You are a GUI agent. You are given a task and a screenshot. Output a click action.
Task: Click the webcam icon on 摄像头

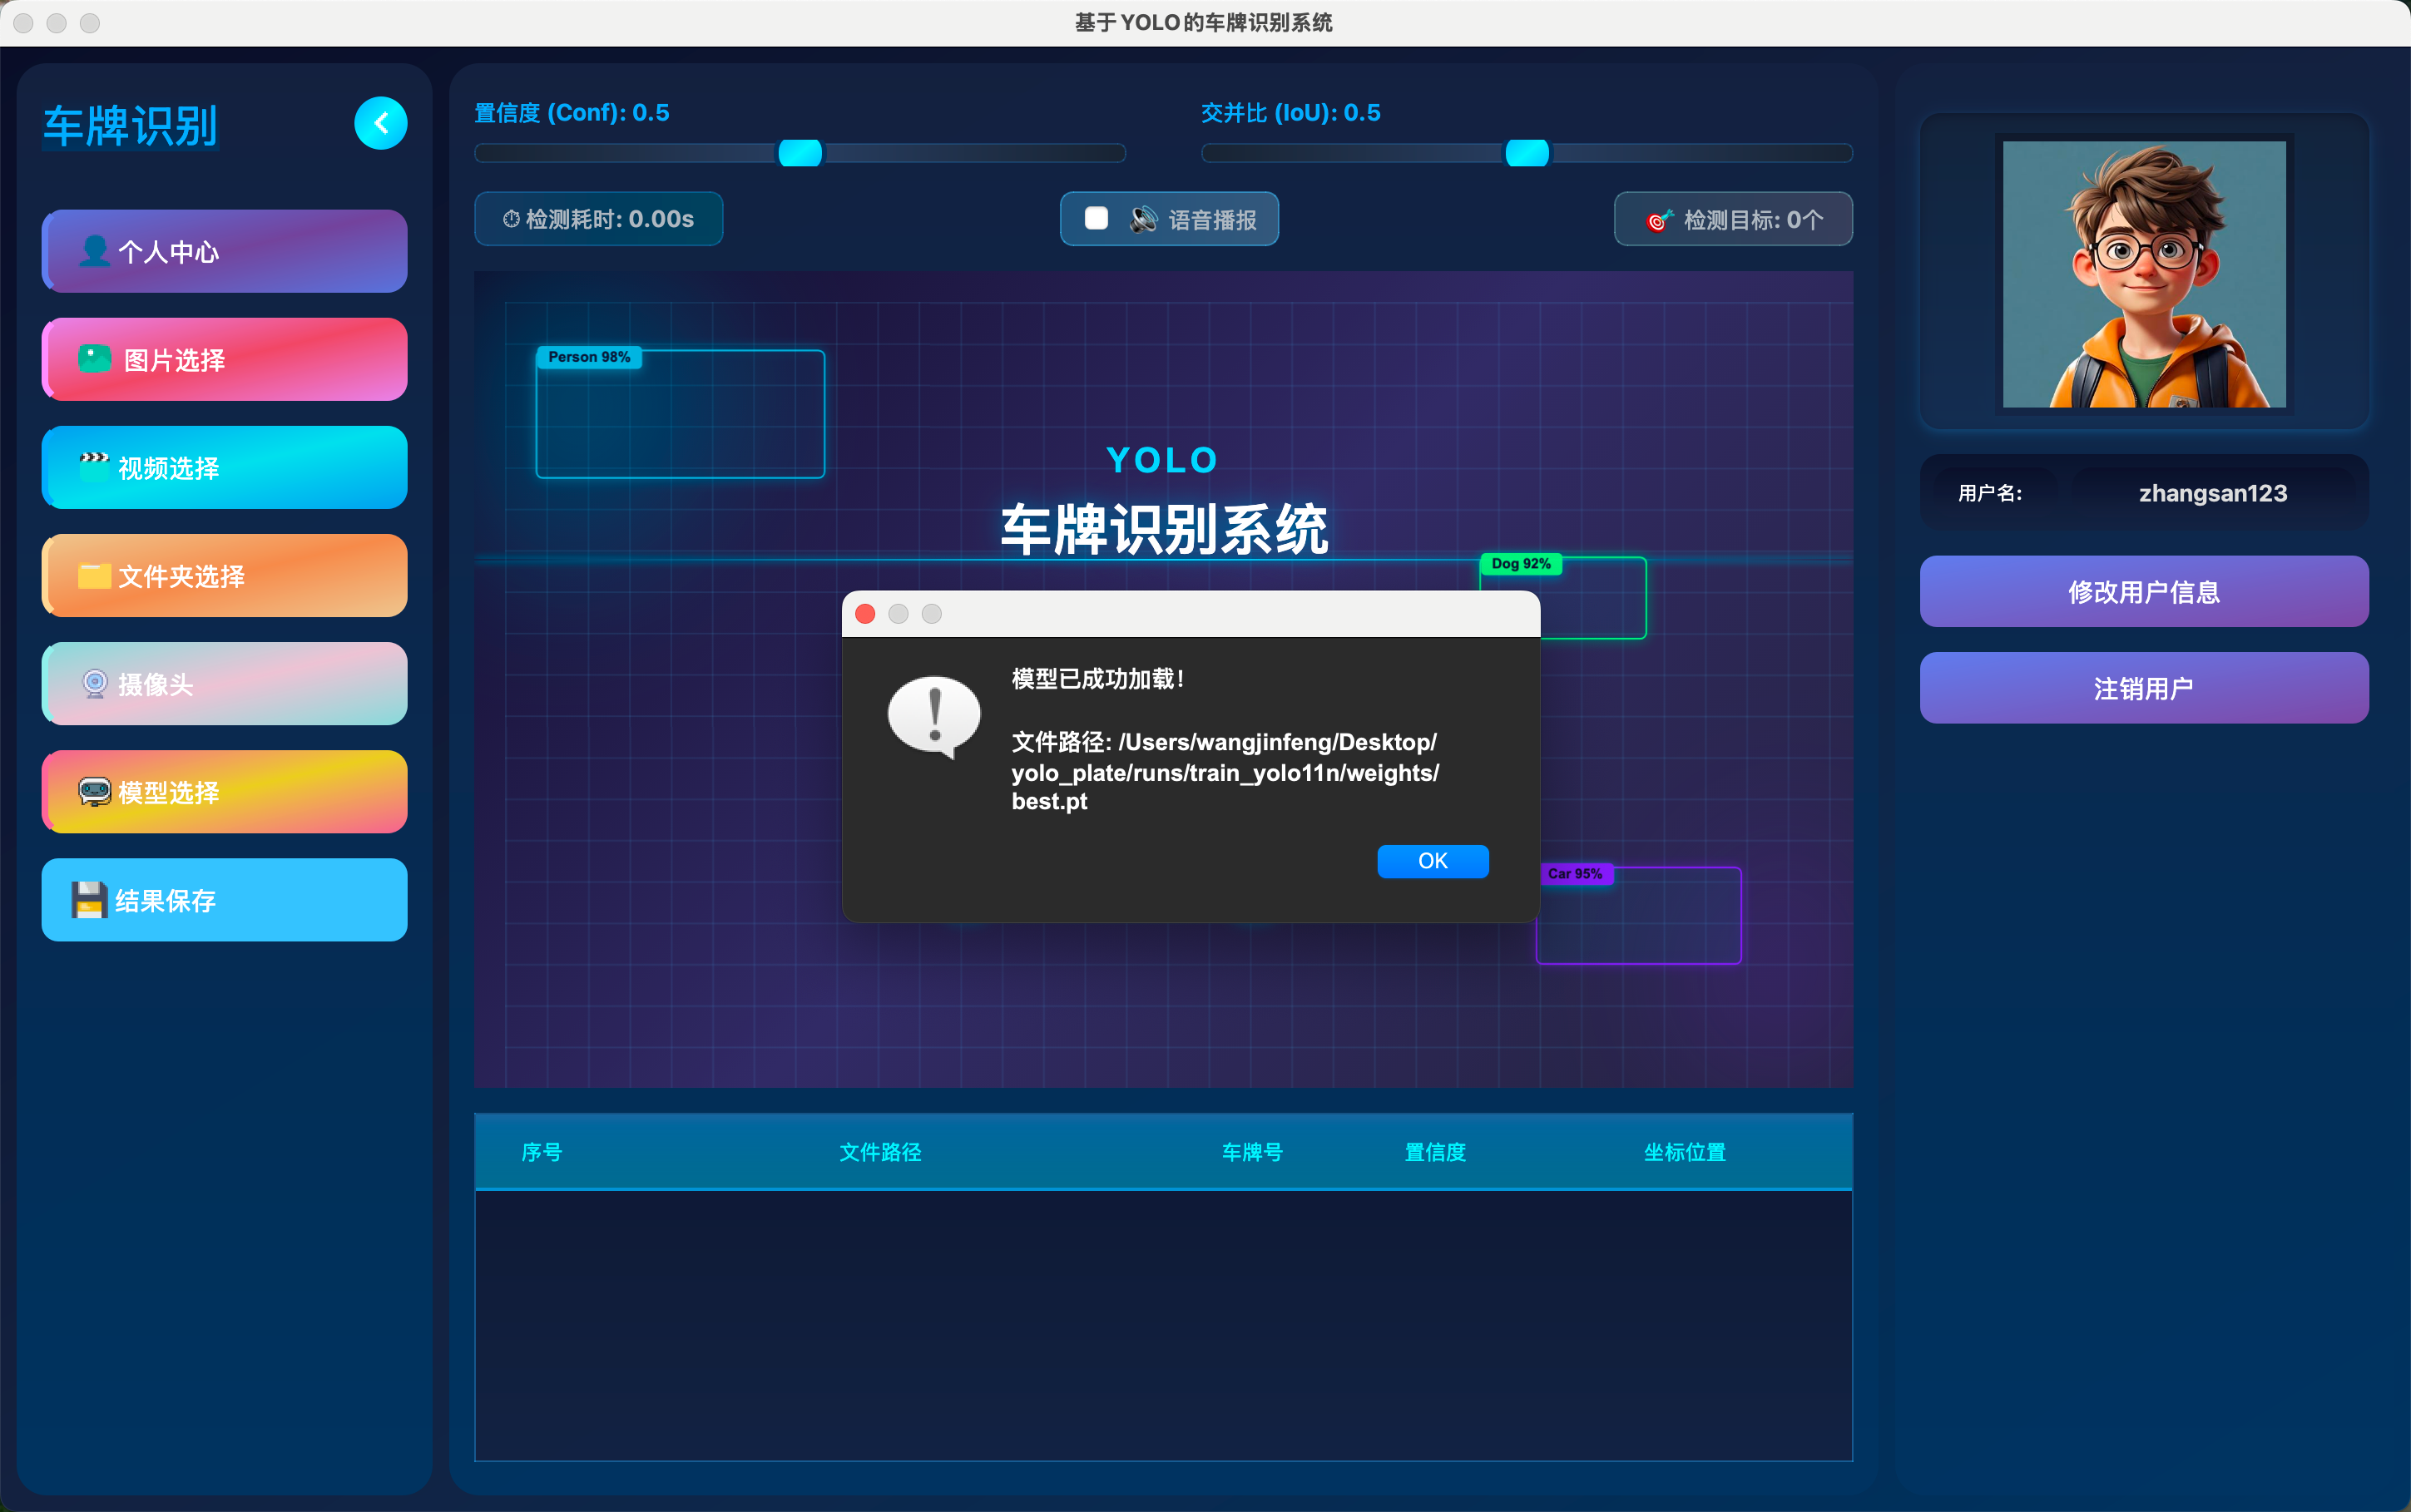[x=94, y=684]
